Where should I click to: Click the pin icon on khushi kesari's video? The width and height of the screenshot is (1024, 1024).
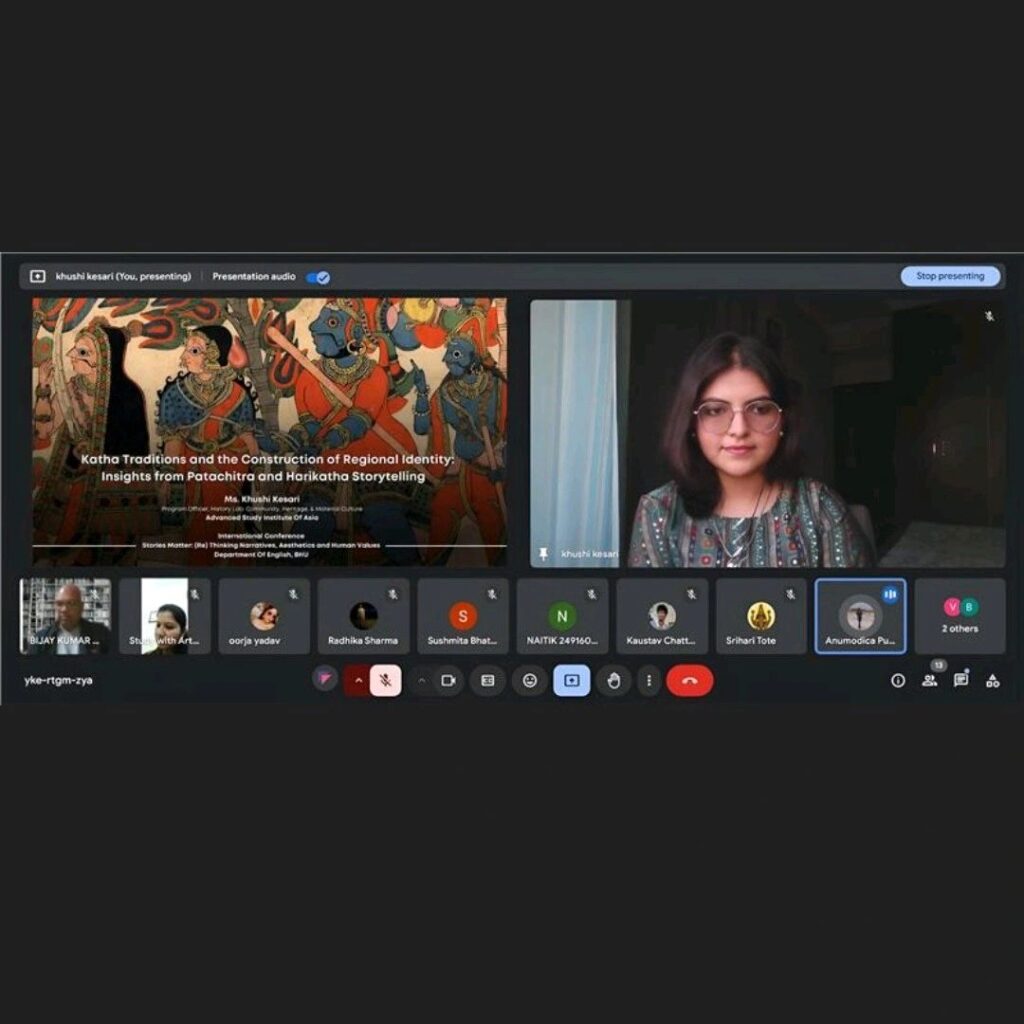coord(544,553)
